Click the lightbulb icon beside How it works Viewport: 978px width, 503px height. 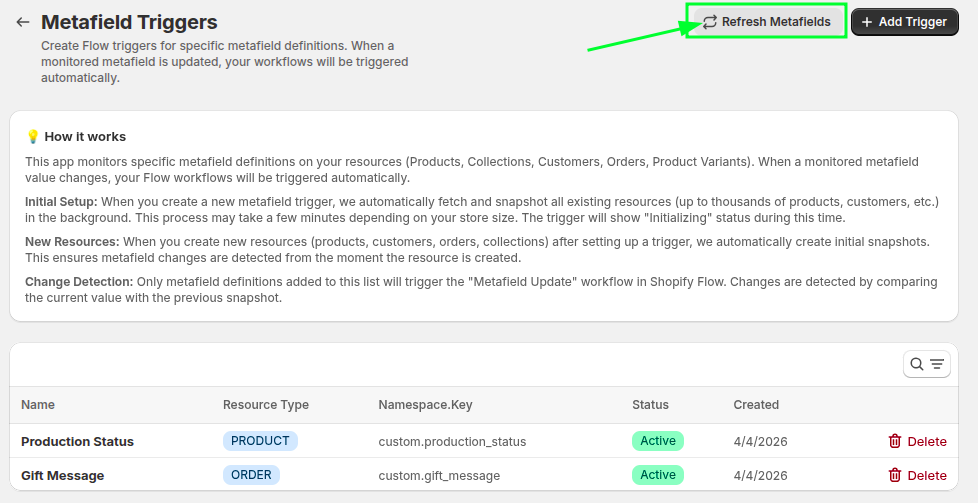(32, 137)
